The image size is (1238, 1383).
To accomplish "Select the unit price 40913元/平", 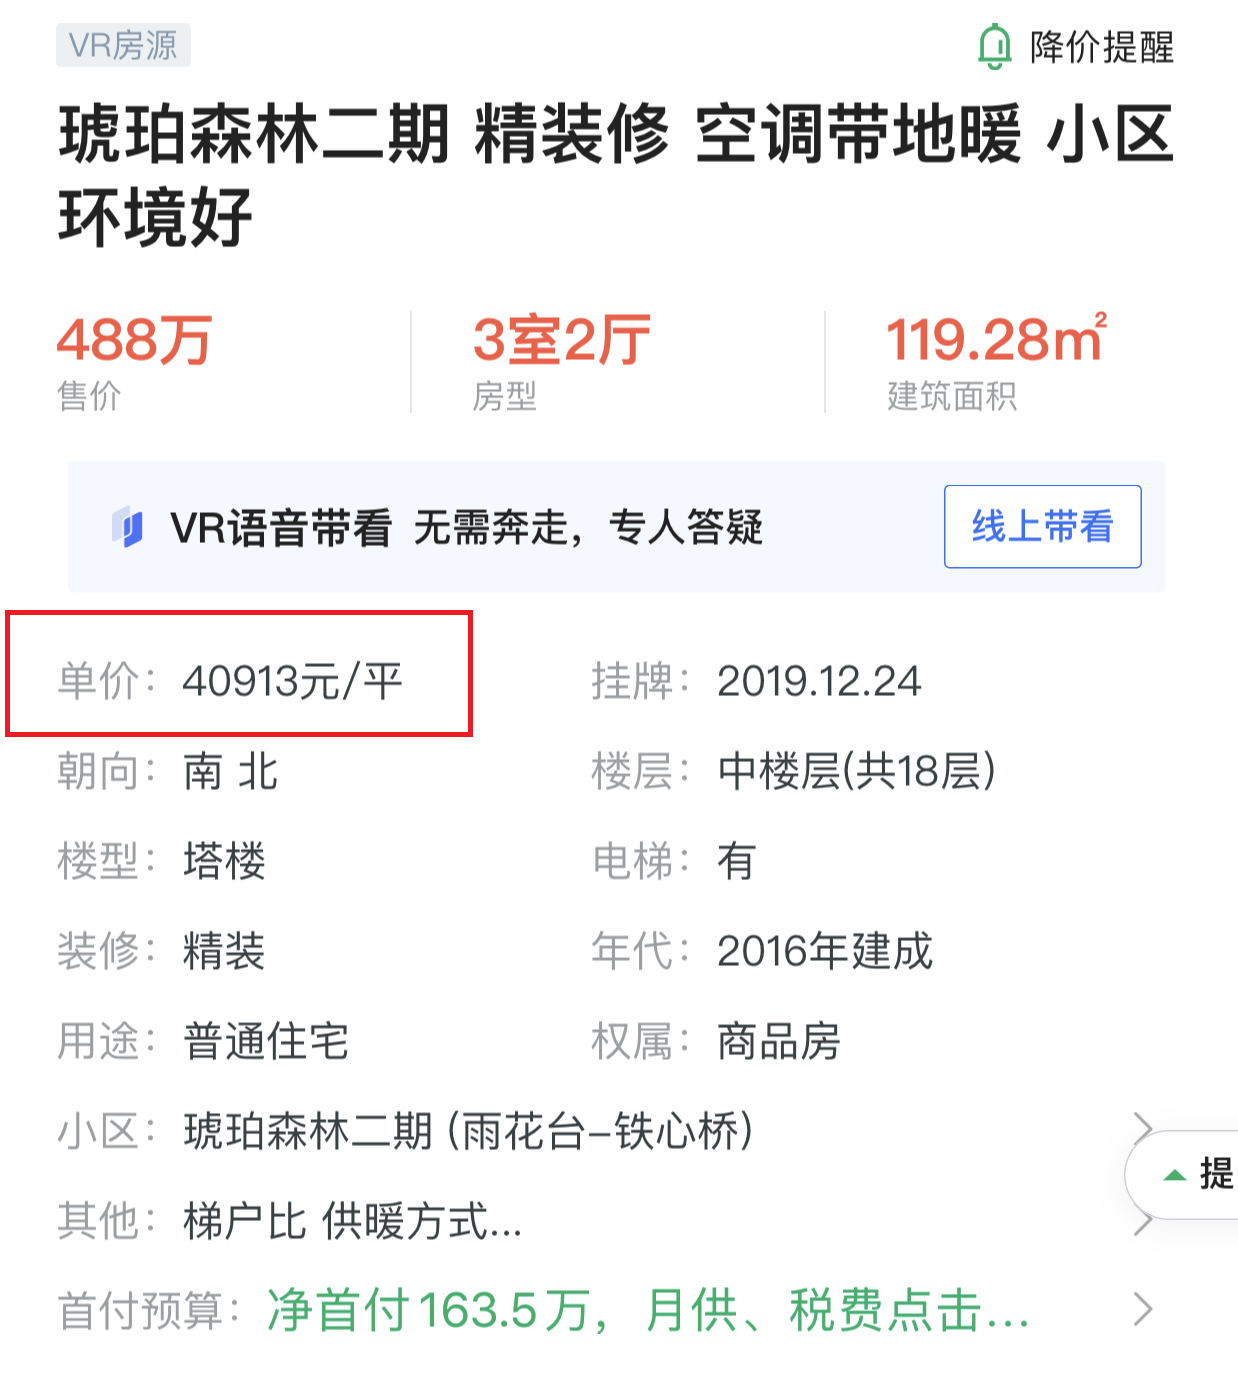I will (292, 682).
